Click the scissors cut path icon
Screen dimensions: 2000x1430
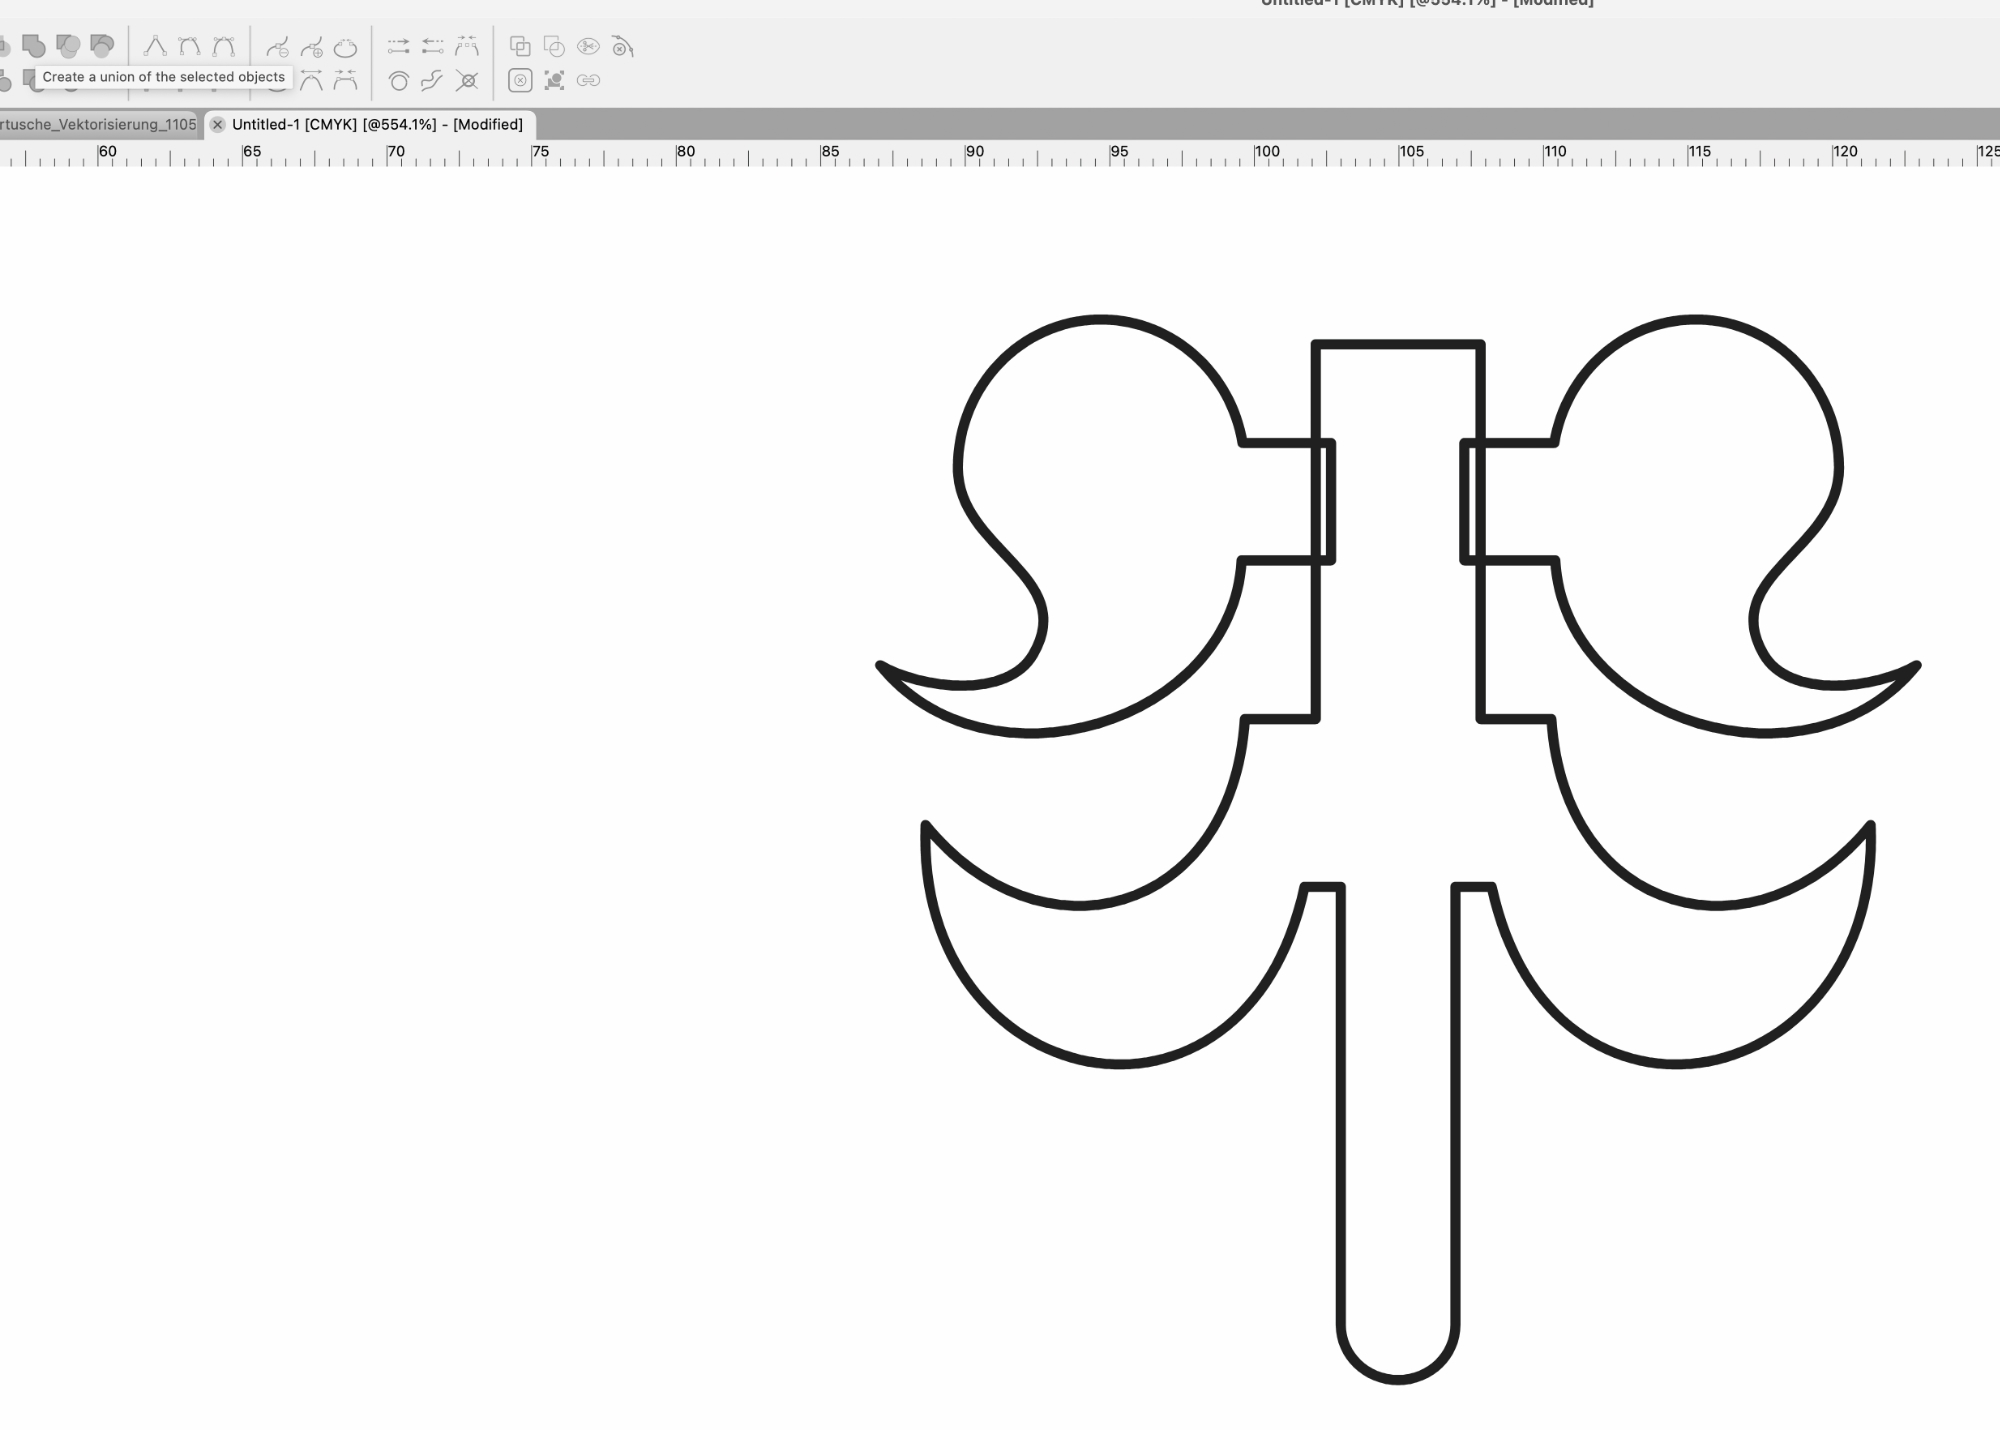588,46
